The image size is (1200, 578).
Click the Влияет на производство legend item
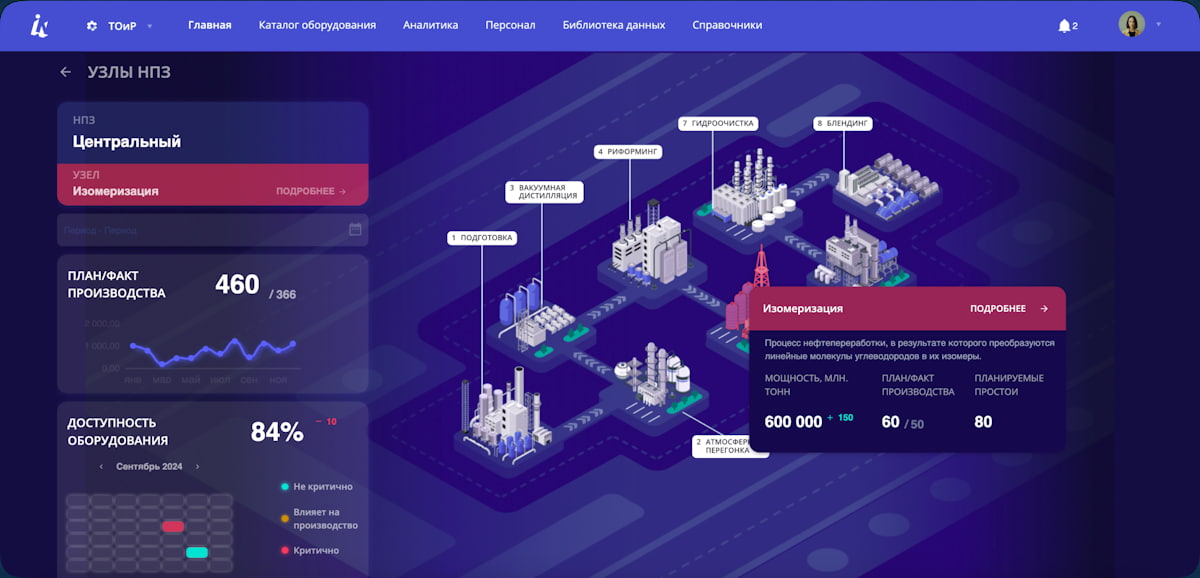[319, 519]
